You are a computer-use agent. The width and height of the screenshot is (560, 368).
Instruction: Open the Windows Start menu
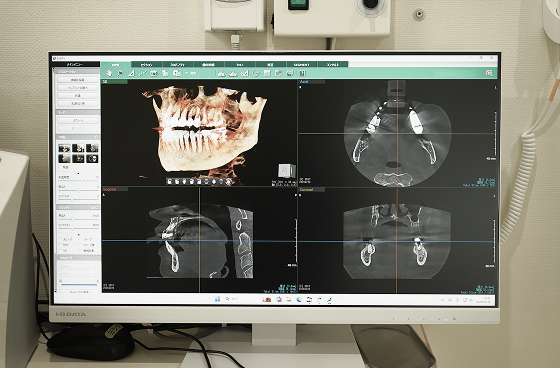218,299
